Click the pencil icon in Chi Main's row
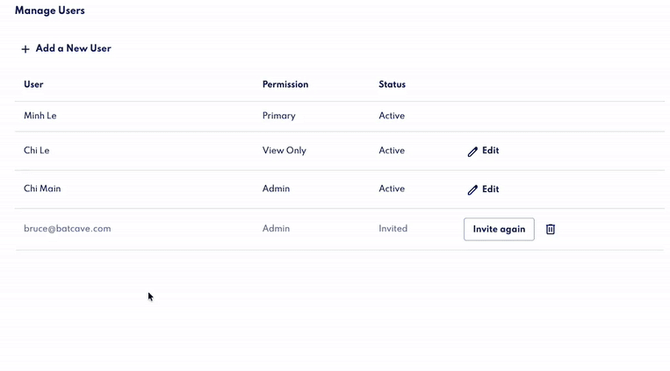This screenshot has height=371, width=670. pos(472,190)
